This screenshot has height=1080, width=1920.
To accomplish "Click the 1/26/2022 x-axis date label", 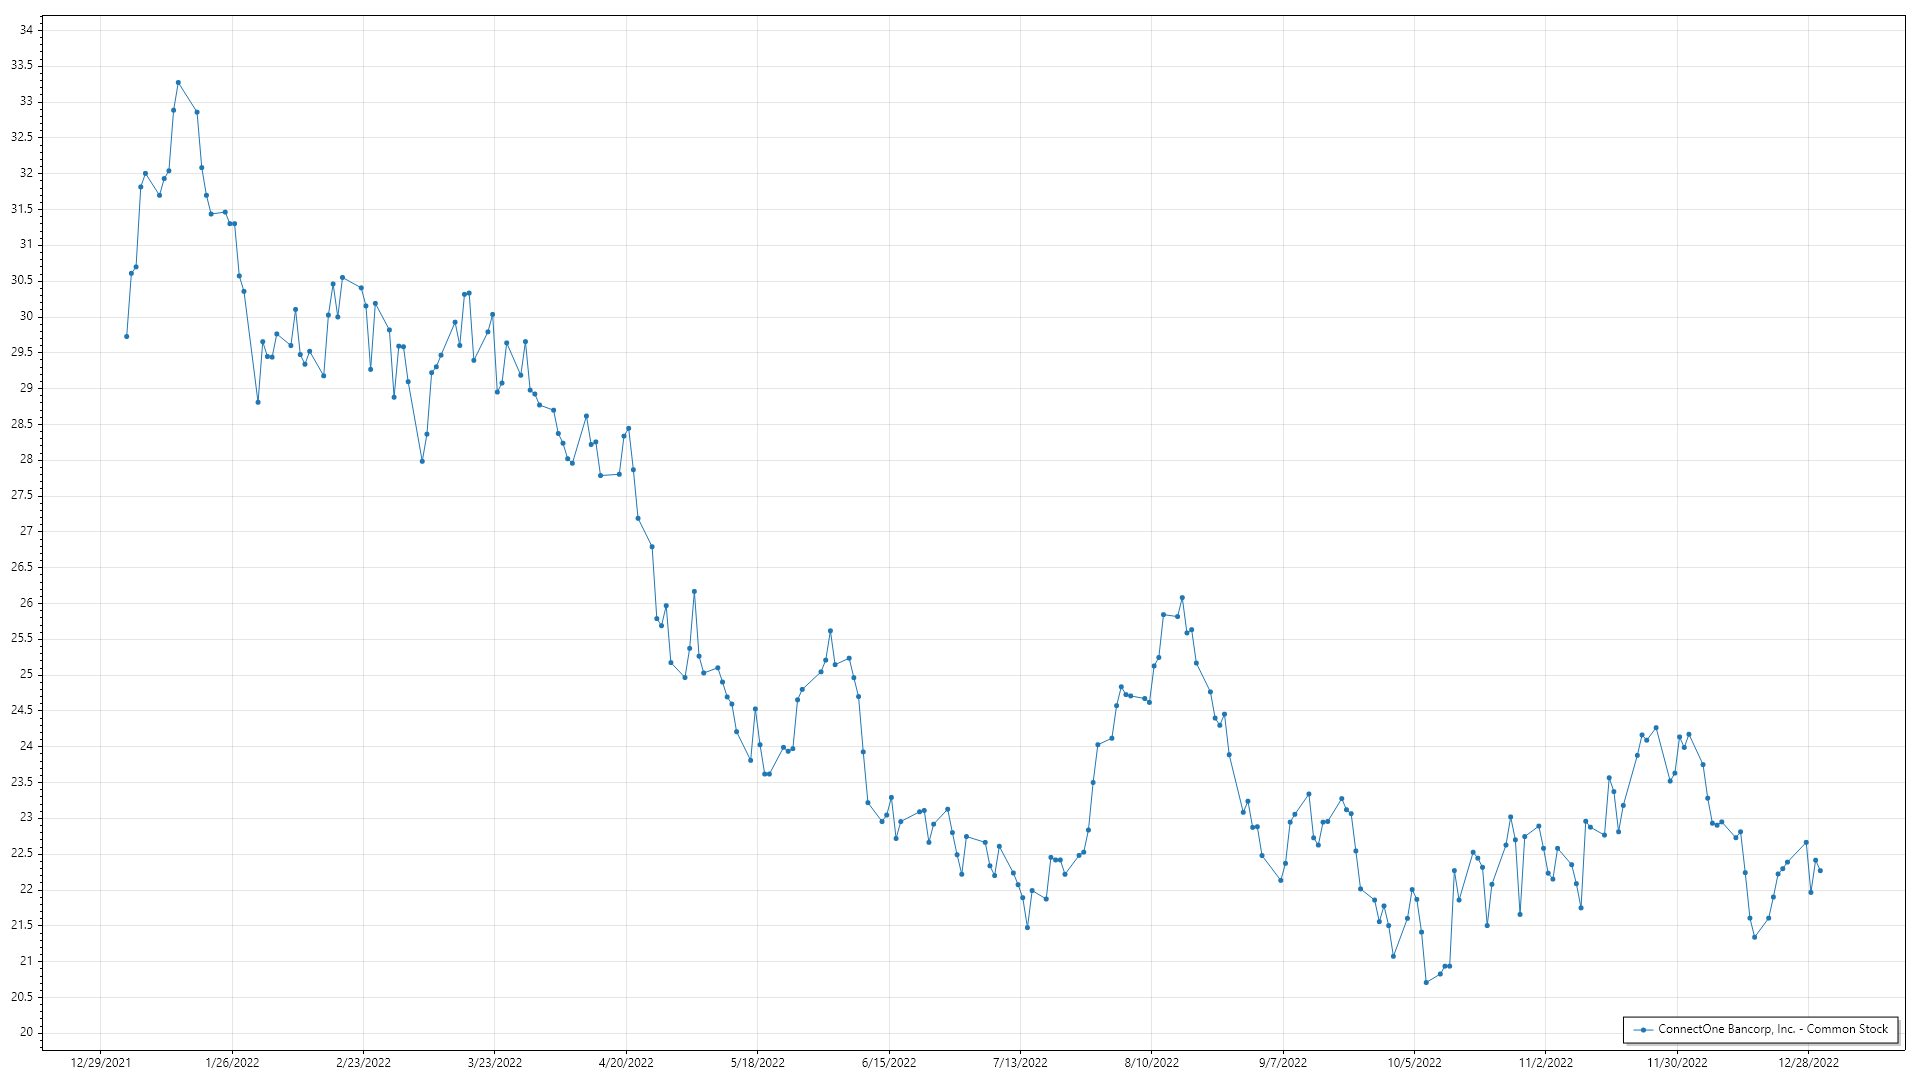I will 232,1062.
